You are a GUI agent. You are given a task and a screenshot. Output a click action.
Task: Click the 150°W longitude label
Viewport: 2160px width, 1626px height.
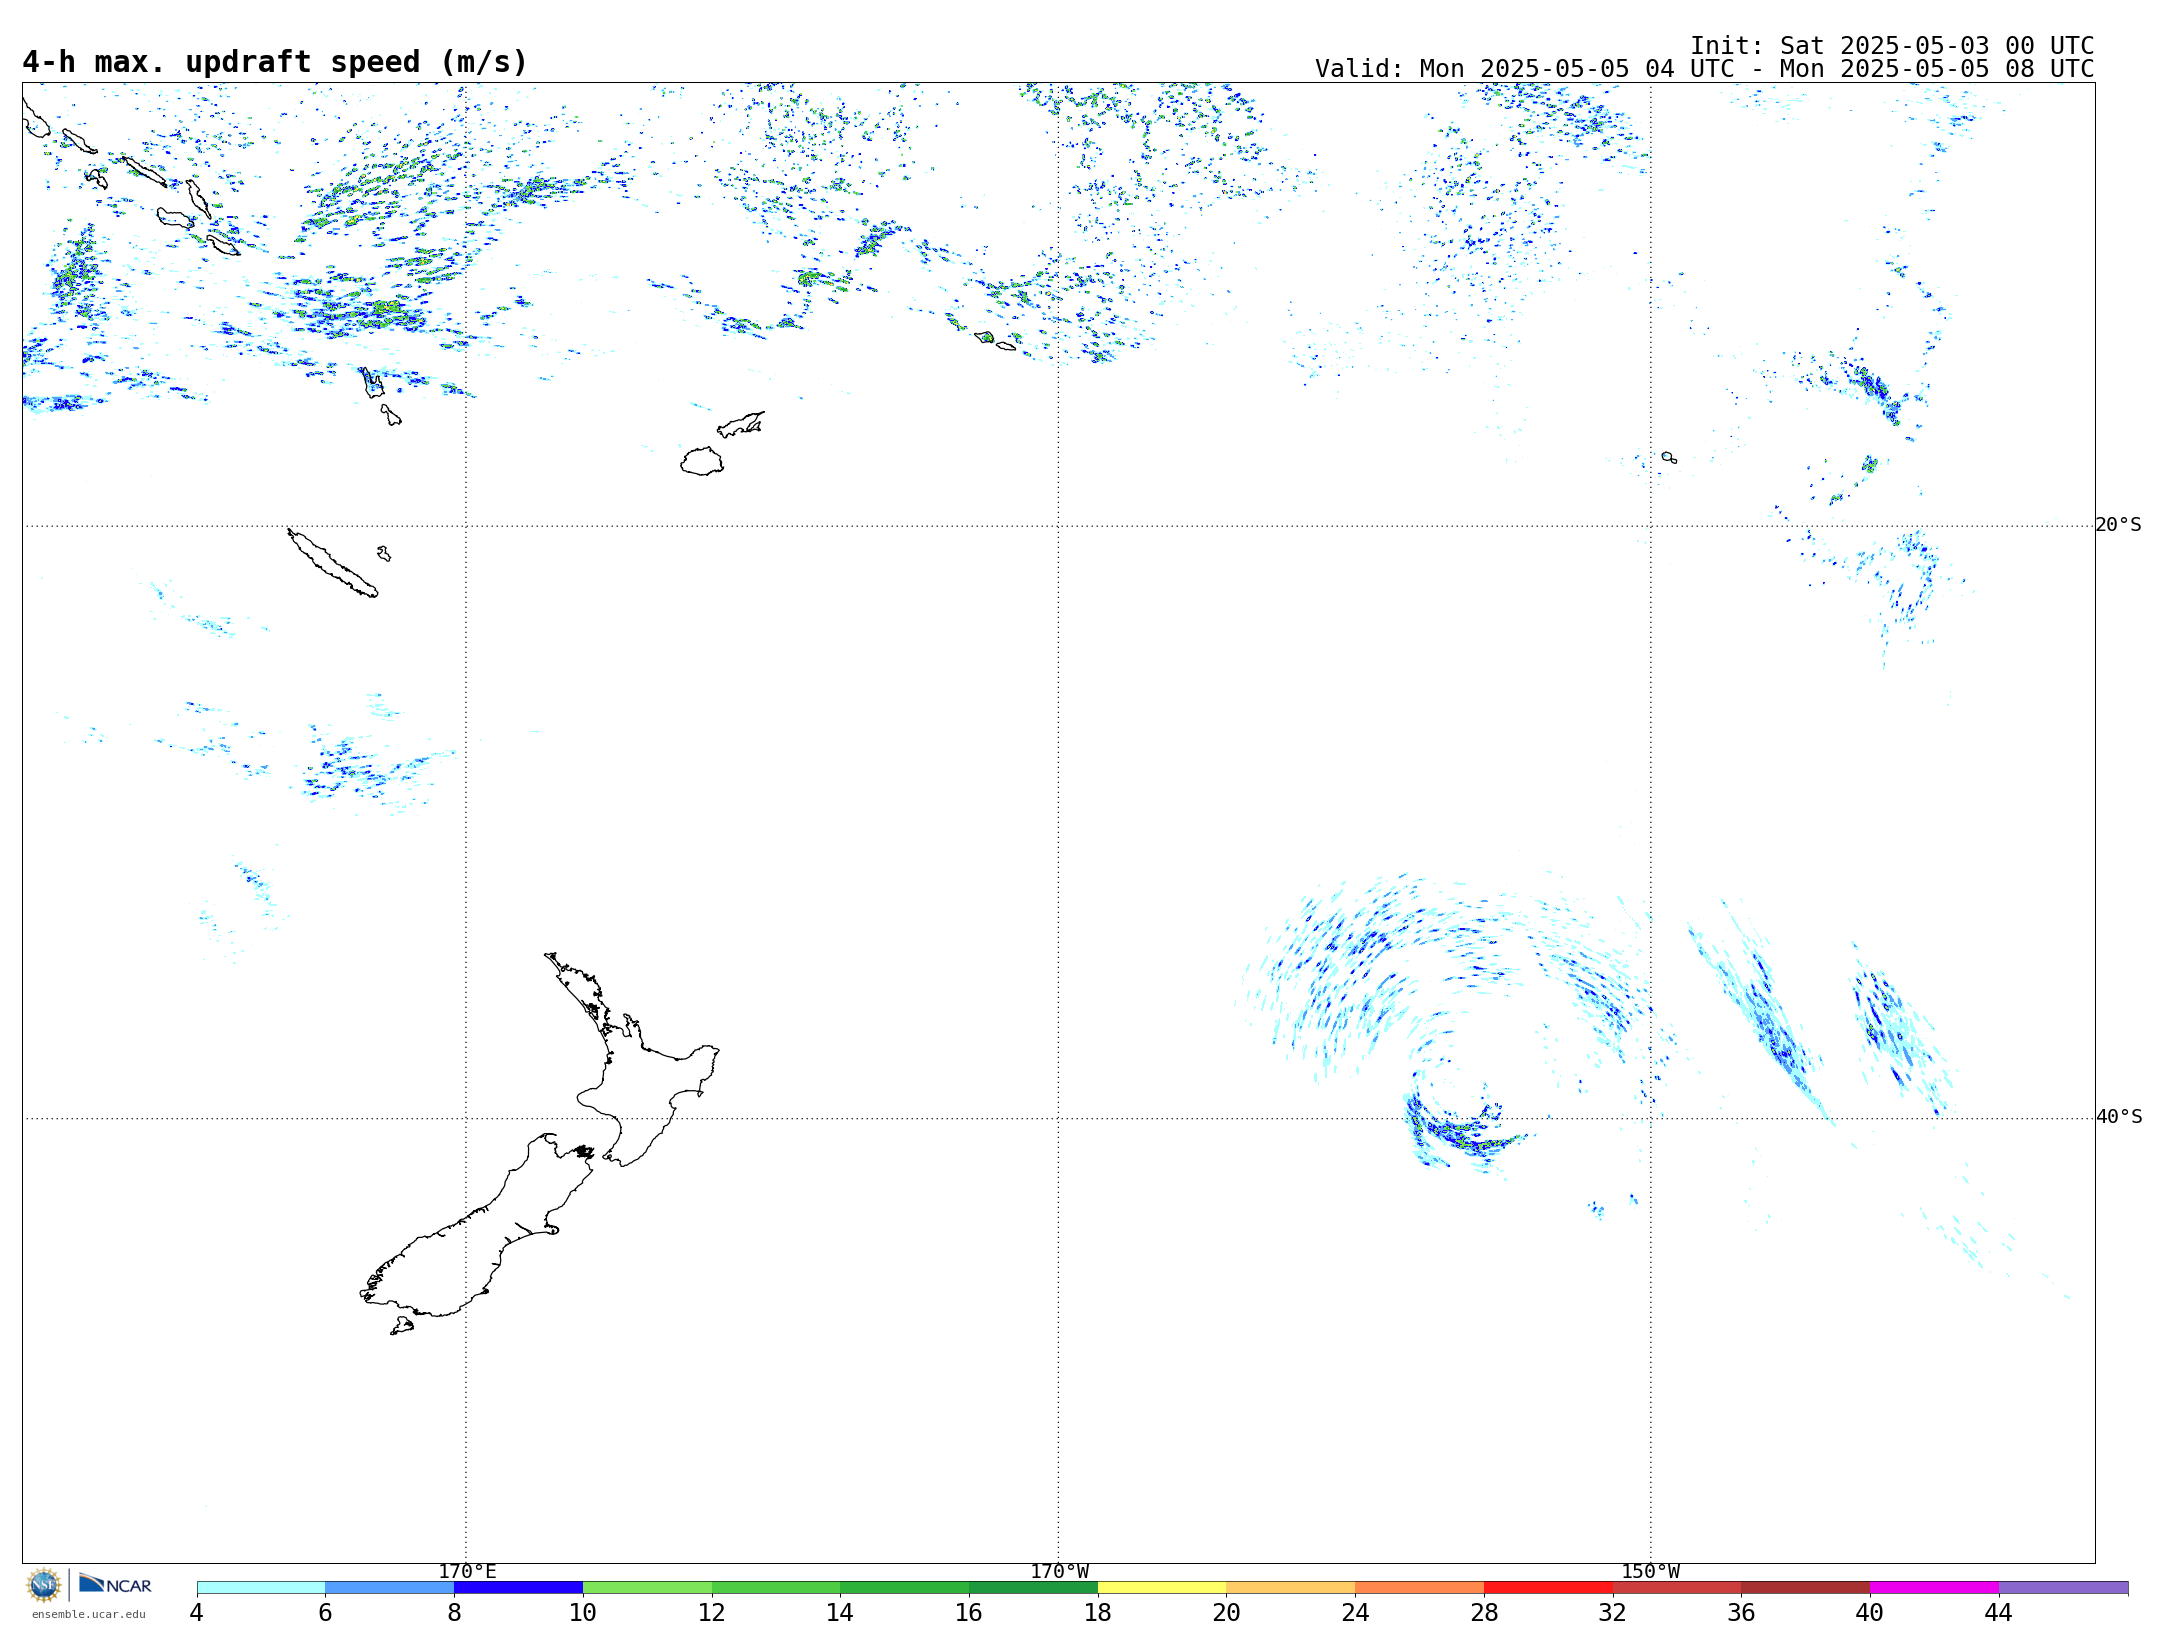click(x=1651, y=1571)
